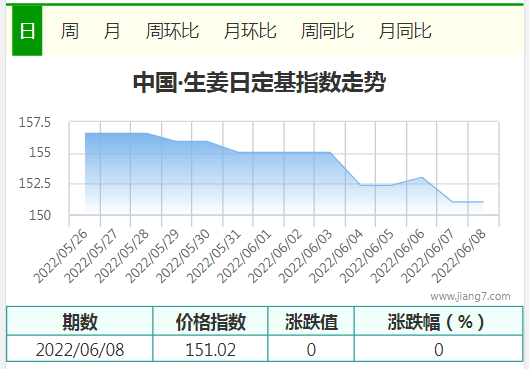
Task: Click x-axis date 2022/05/31
Action: tap(214, 256)
